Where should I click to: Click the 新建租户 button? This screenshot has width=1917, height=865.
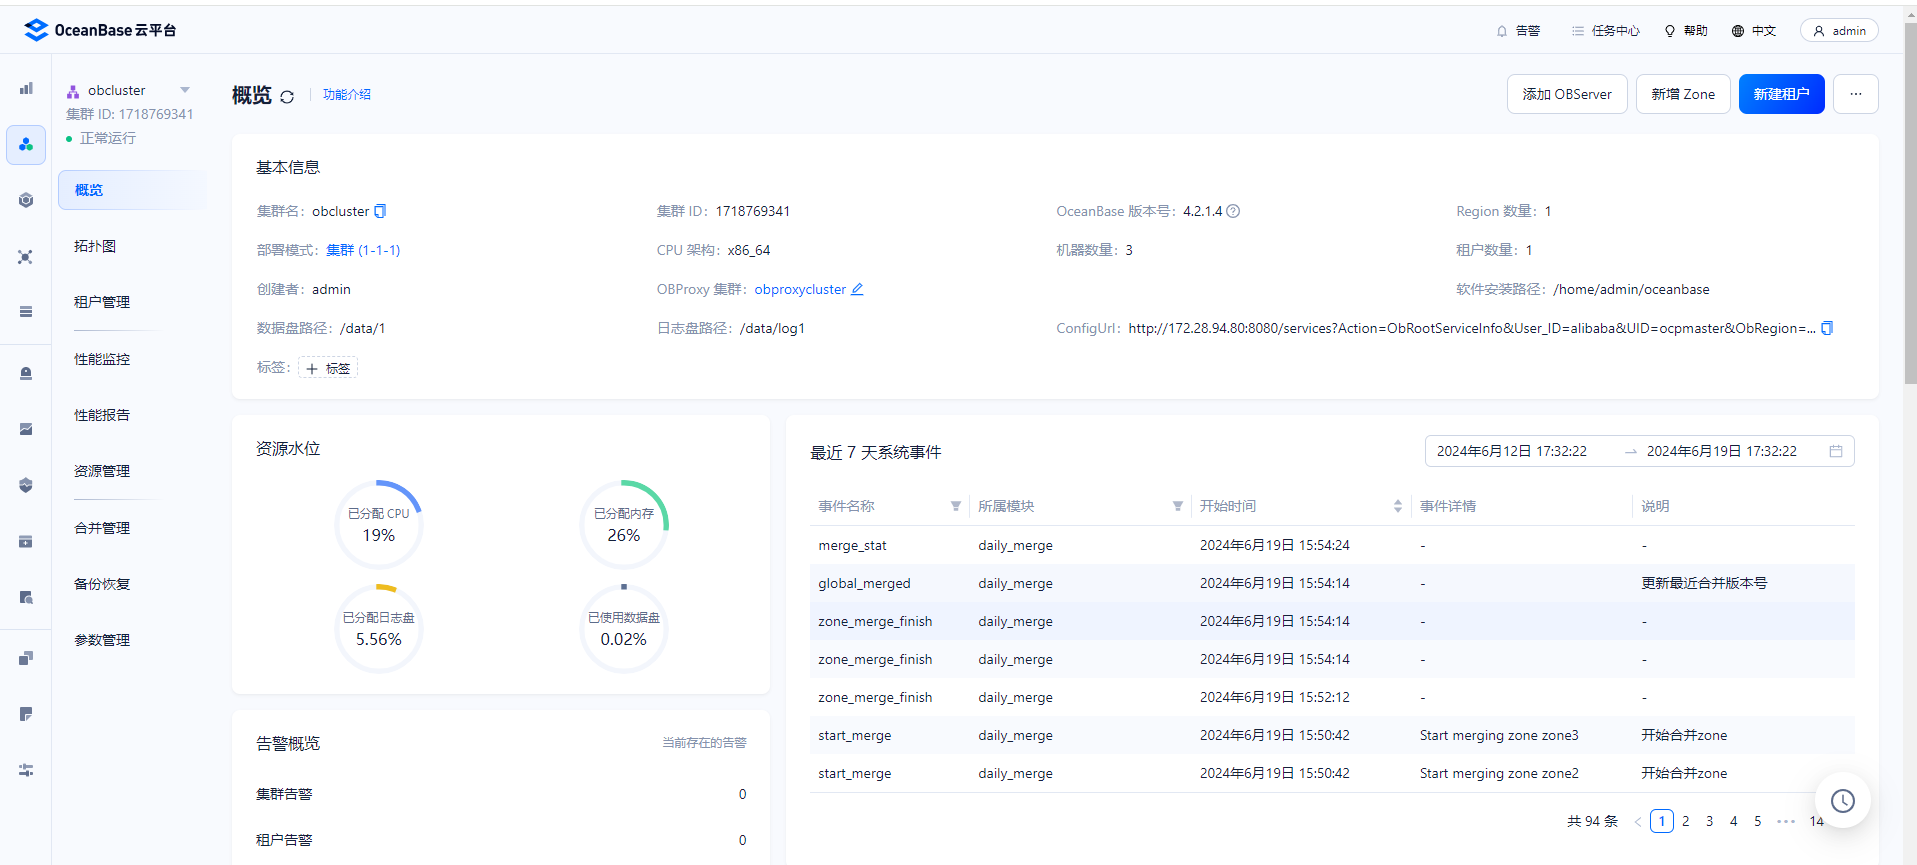[1781, 94]
